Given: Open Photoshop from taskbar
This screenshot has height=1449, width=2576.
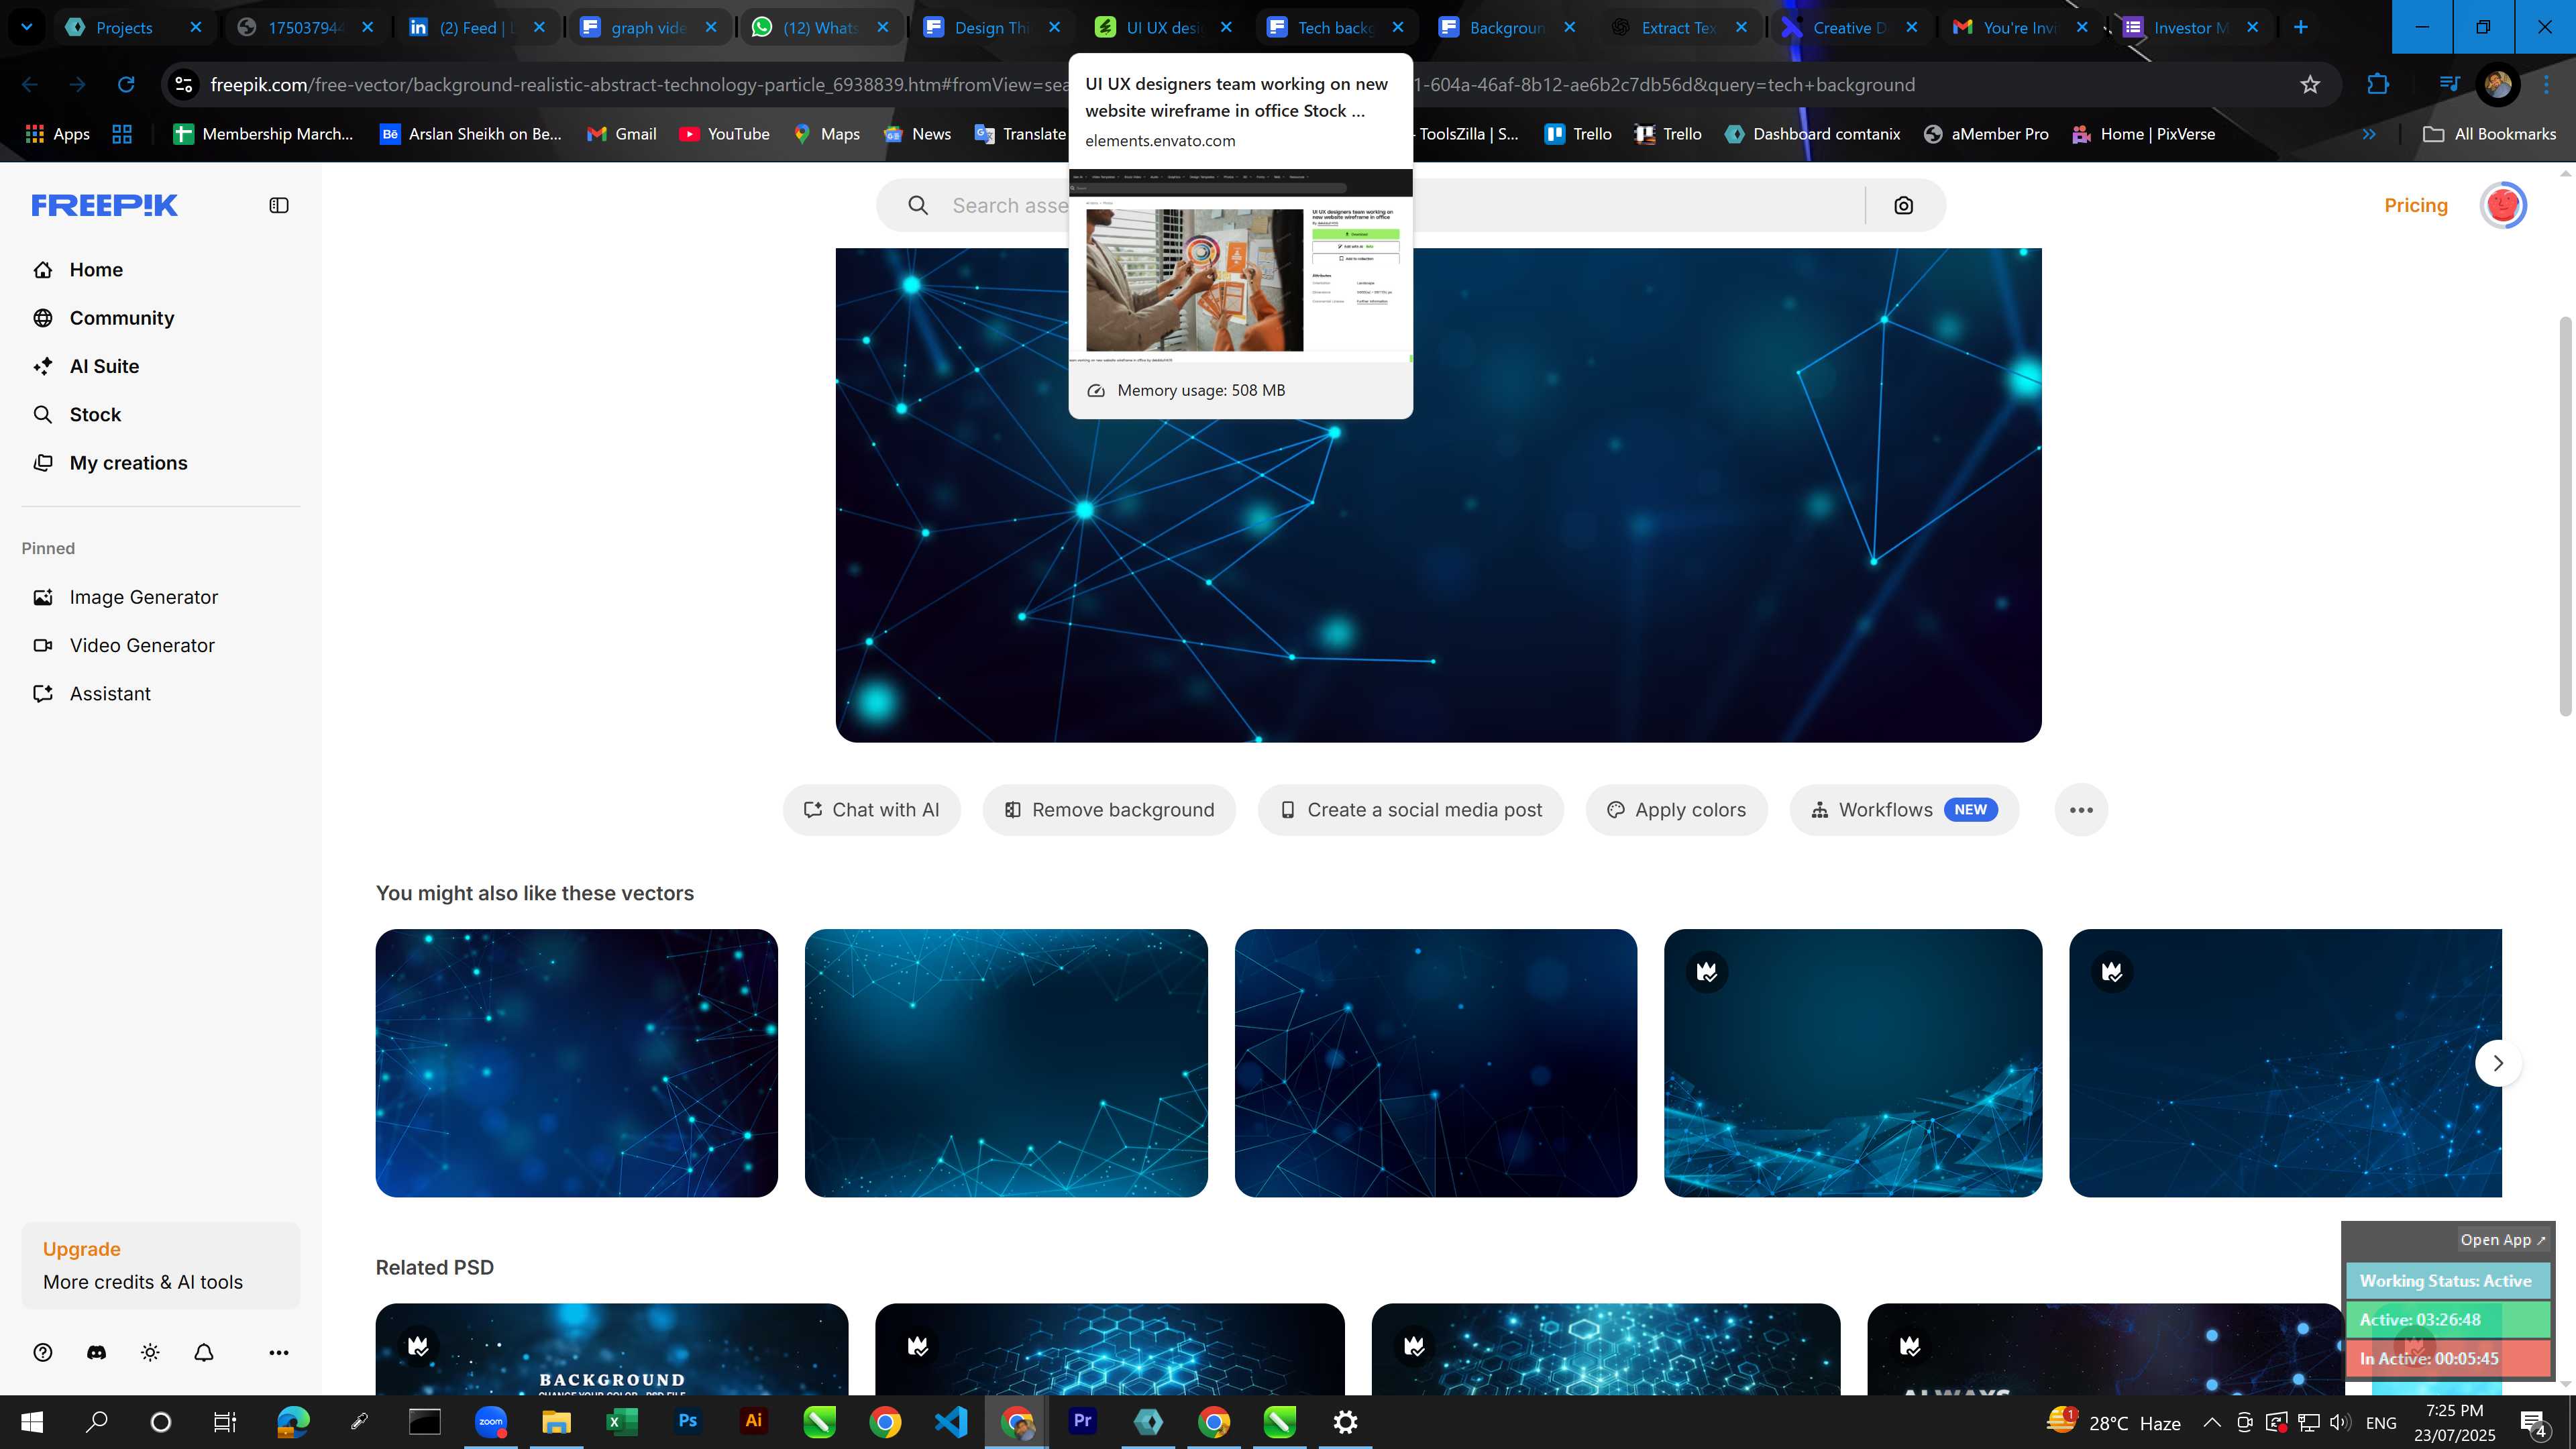Looking at the screenshot, I should click(x=687, y=1422).
